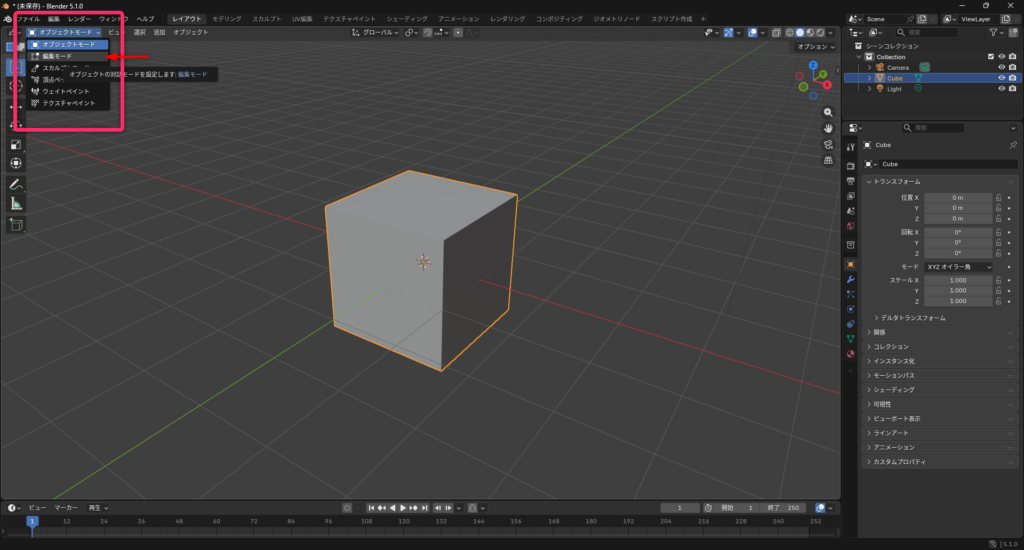Lock 位置 X with padlock icon
The height and width of the screenshot is (550, 1024).
click(999, 197)
